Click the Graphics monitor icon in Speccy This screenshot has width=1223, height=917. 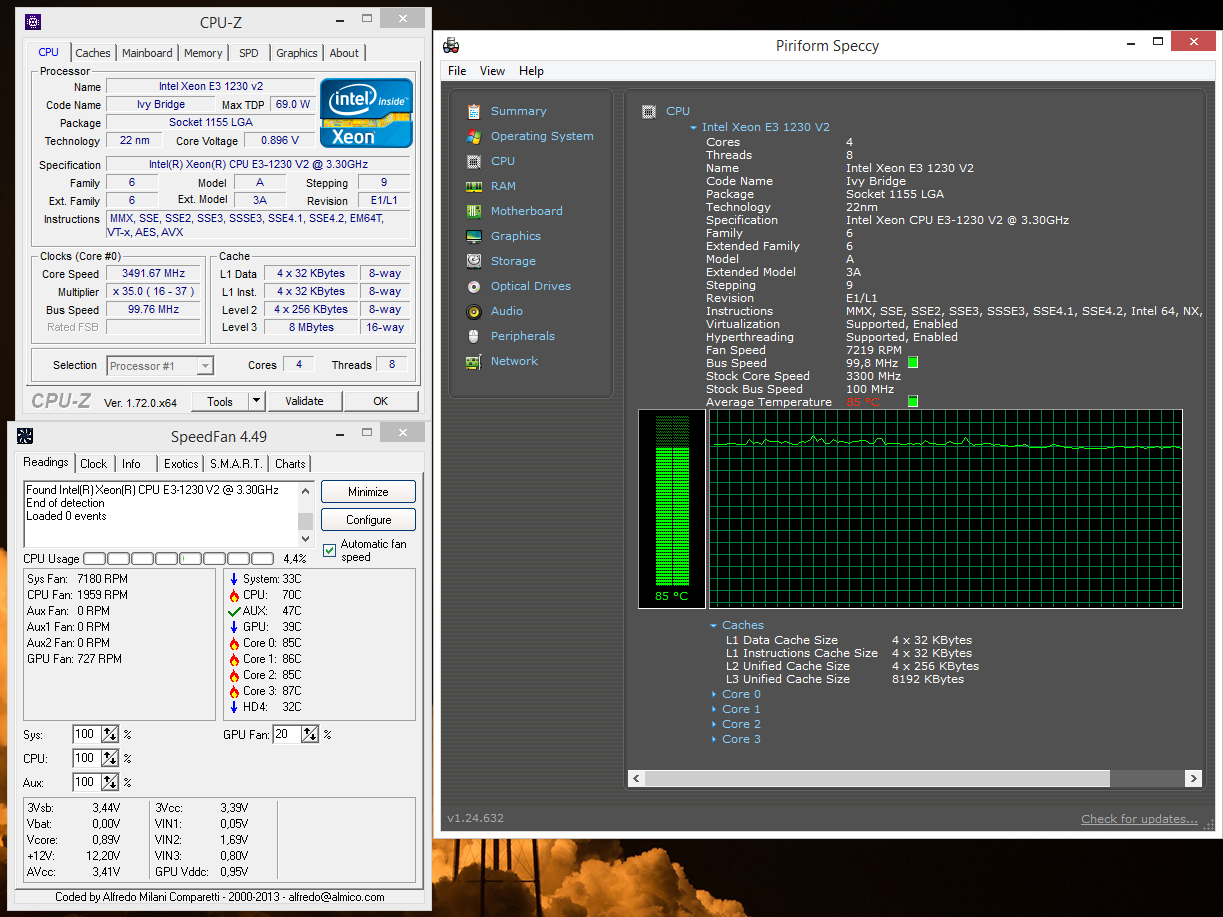[x=474, y=236]
